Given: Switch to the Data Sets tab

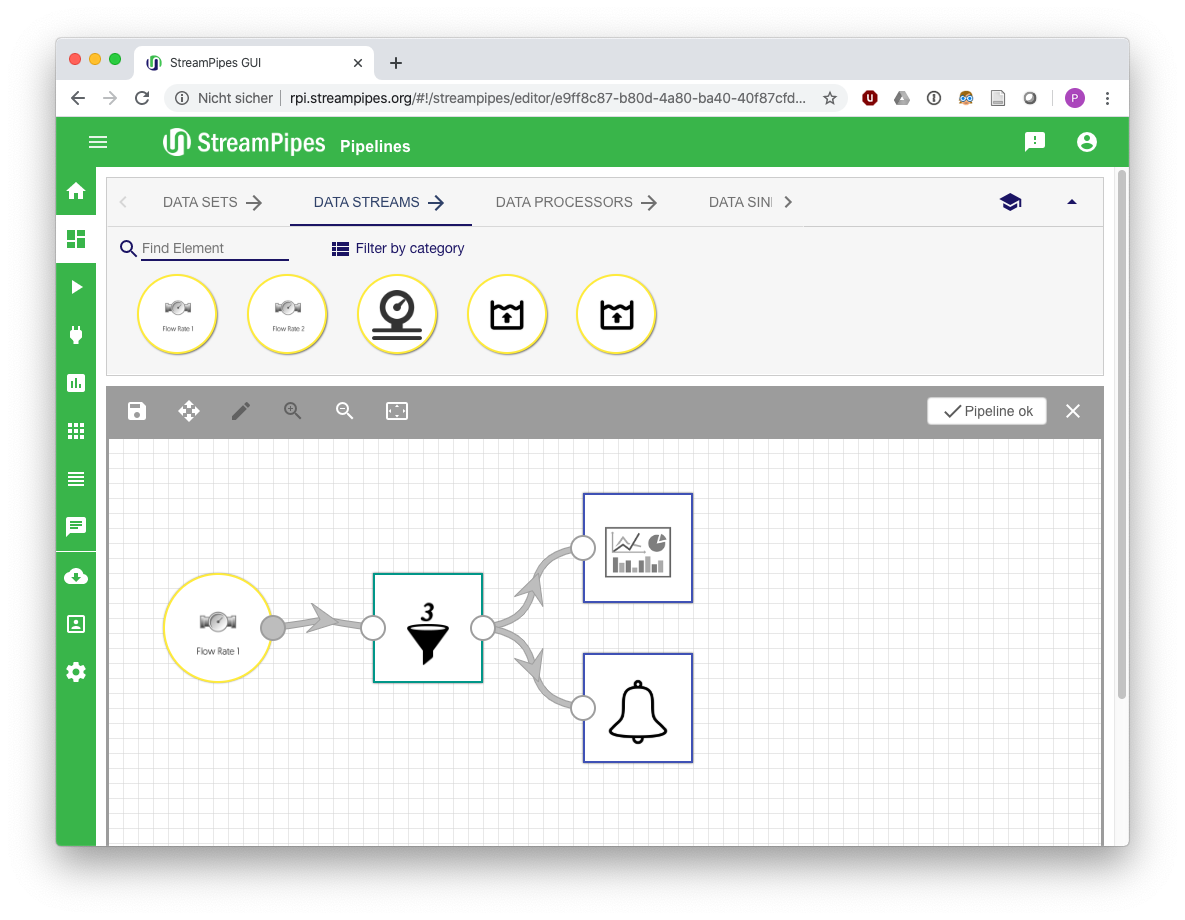Looking at the screenshot, I should (x=212, y=202).
